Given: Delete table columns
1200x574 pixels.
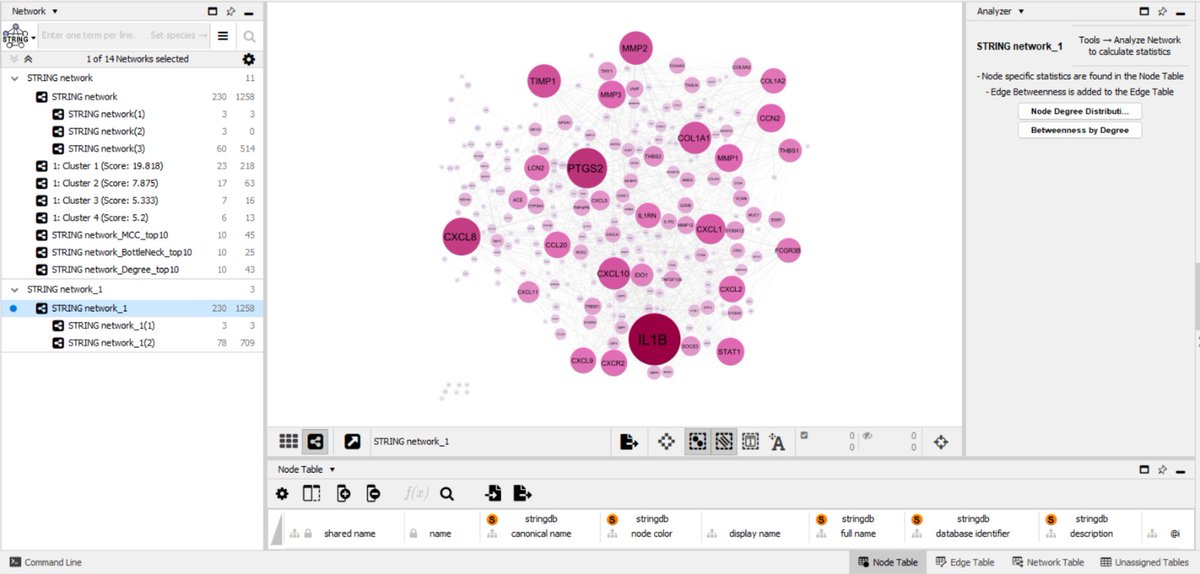Looking at the screenshot, I should click(x=373, y=493).
